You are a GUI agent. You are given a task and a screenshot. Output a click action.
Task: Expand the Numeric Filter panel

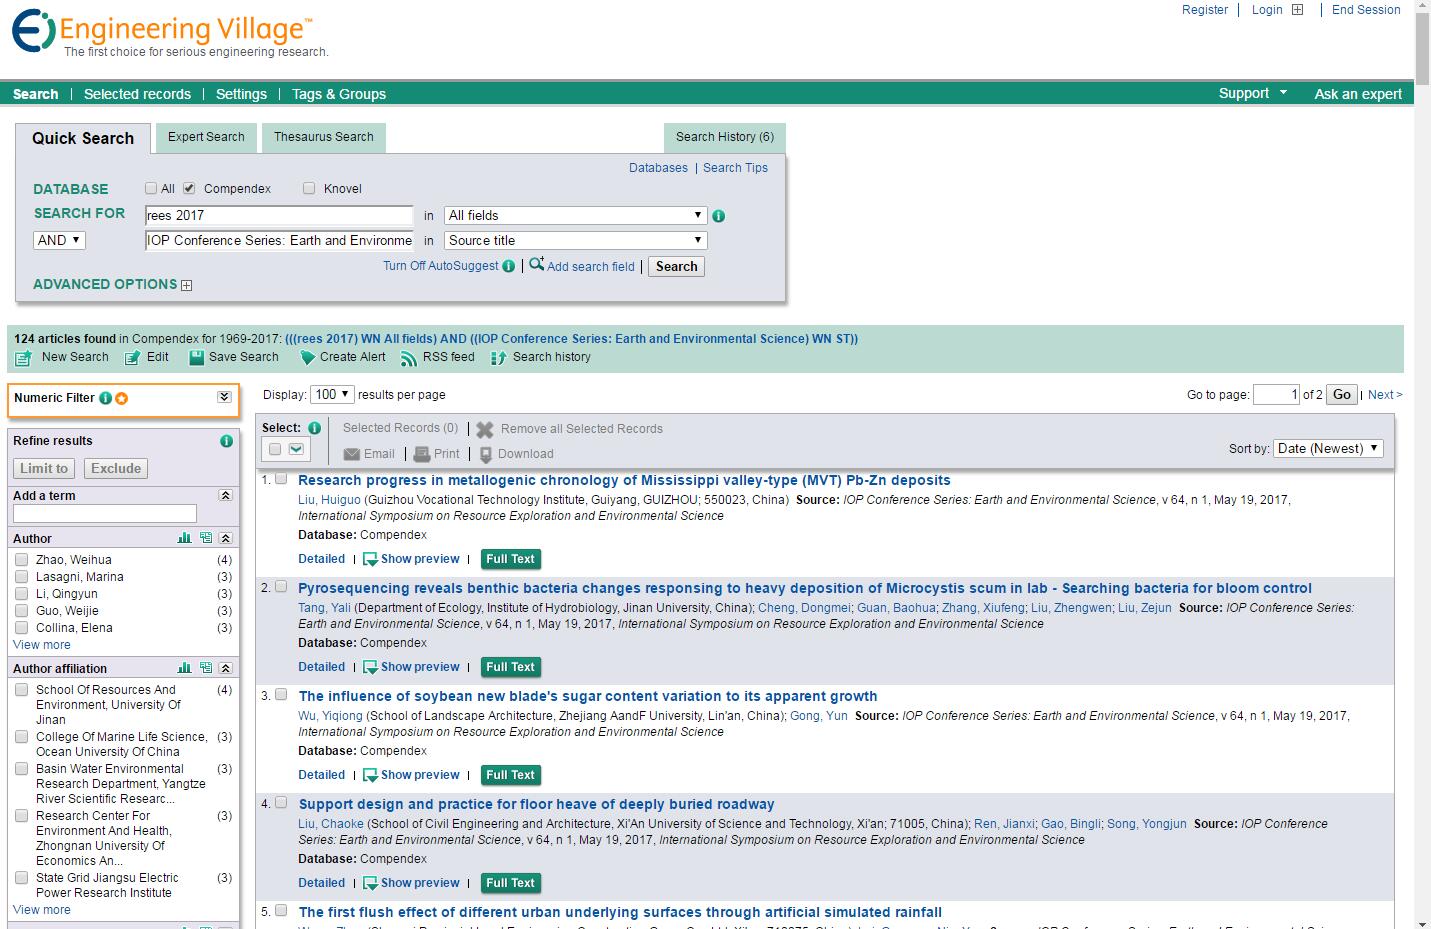(x=224, y=398)
